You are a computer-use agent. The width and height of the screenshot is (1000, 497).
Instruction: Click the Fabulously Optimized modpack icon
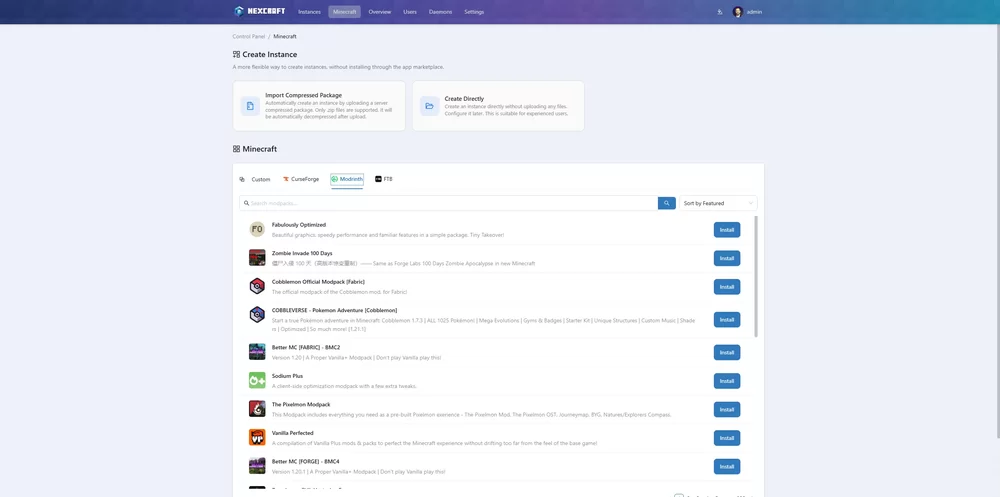tap(257, 229)
